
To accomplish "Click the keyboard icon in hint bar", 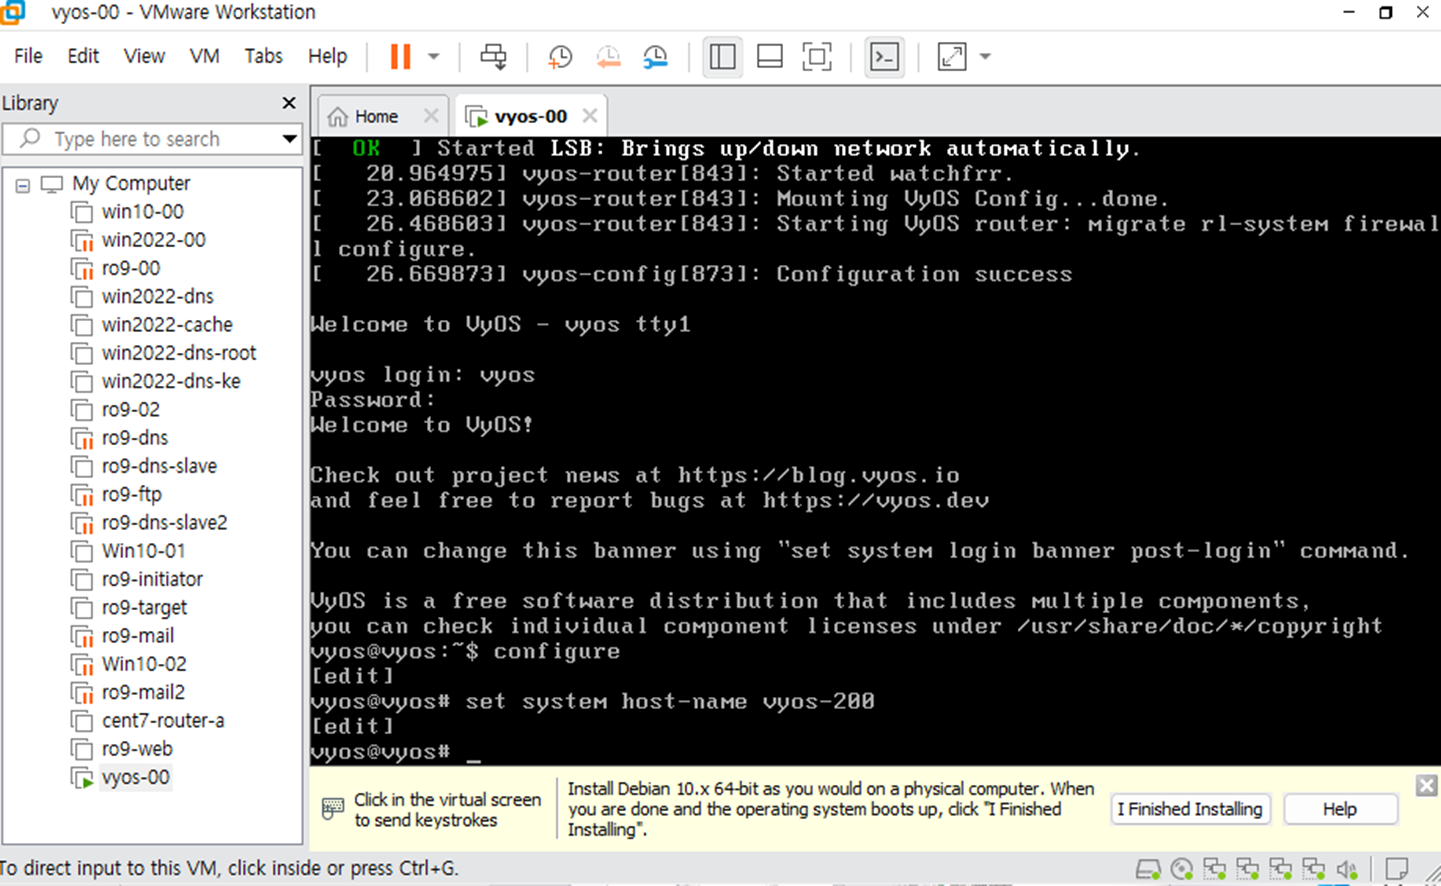I will (x=333, y=808).
